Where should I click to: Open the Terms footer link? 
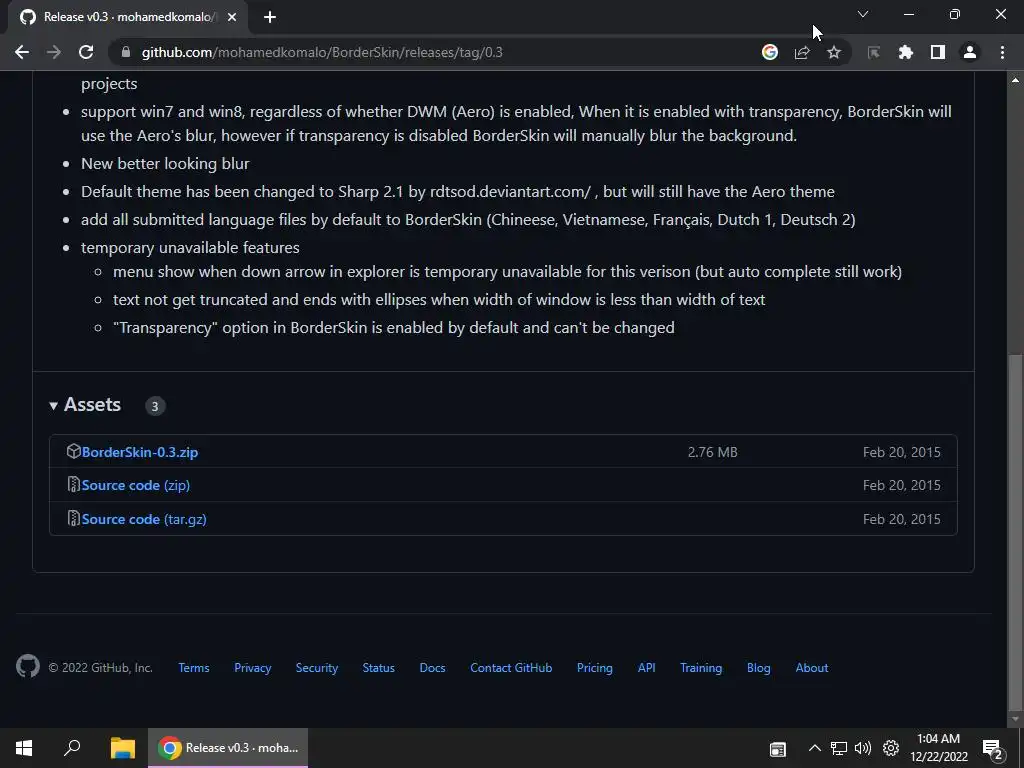(x=194, y=667)
